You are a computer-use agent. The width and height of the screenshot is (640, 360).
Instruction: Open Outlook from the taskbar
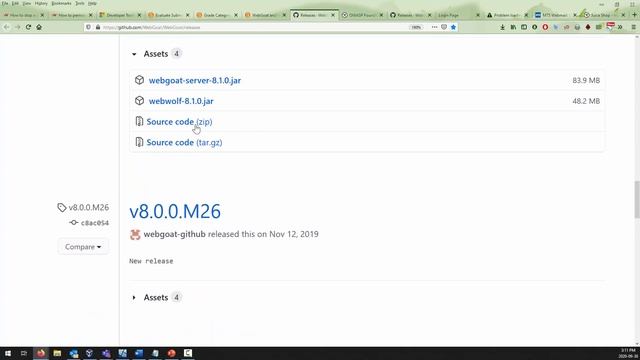pos(73,353)
